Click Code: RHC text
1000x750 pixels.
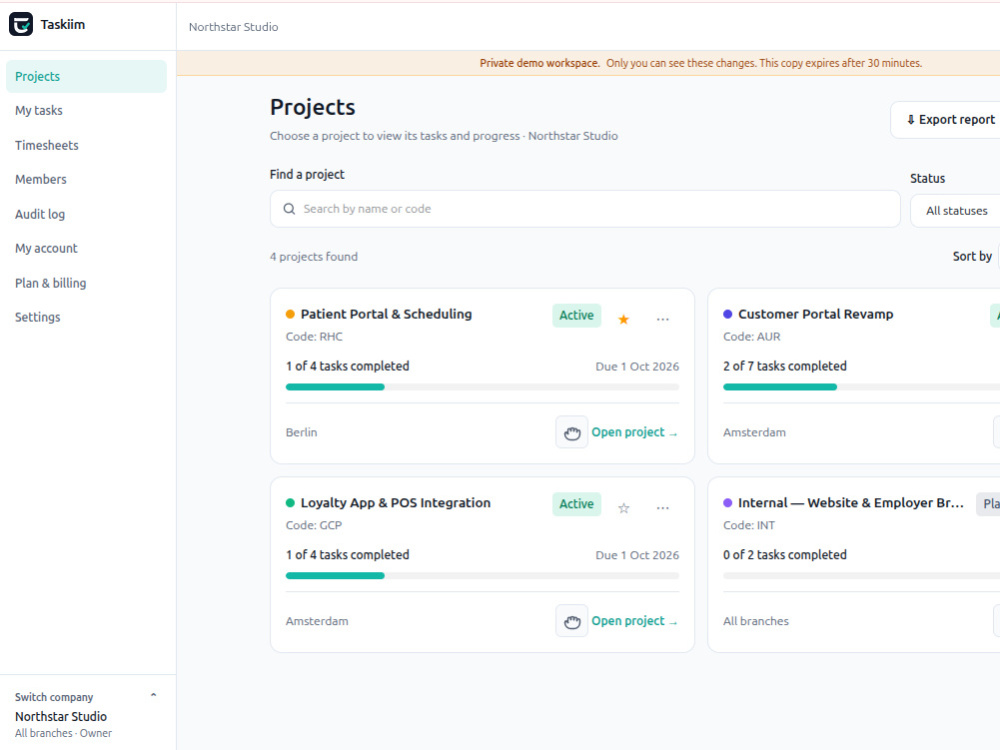point(314,337)
